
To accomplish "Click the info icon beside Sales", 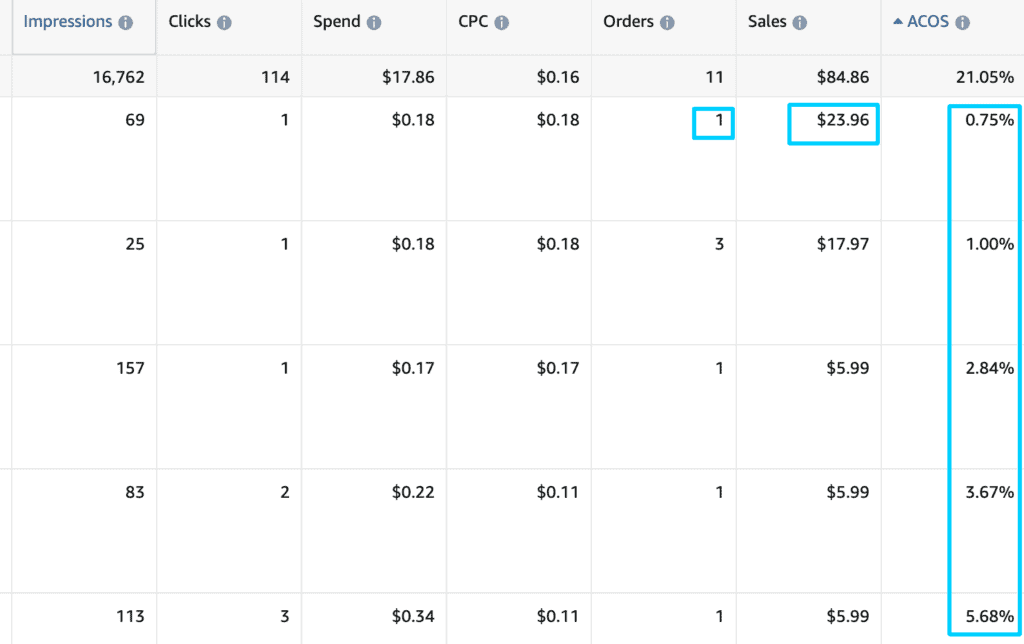I will click(x=799, y=22).
